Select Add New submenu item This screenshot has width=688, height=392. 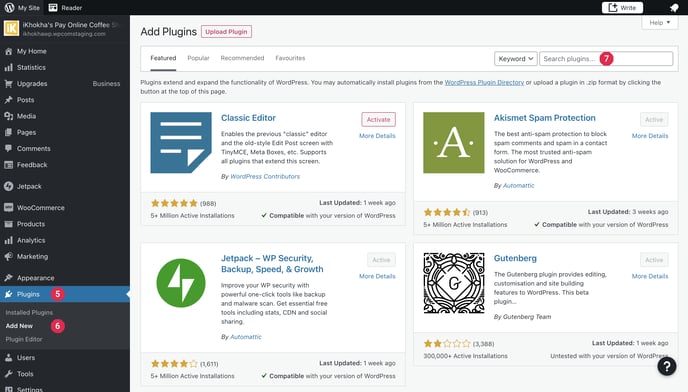19,326
